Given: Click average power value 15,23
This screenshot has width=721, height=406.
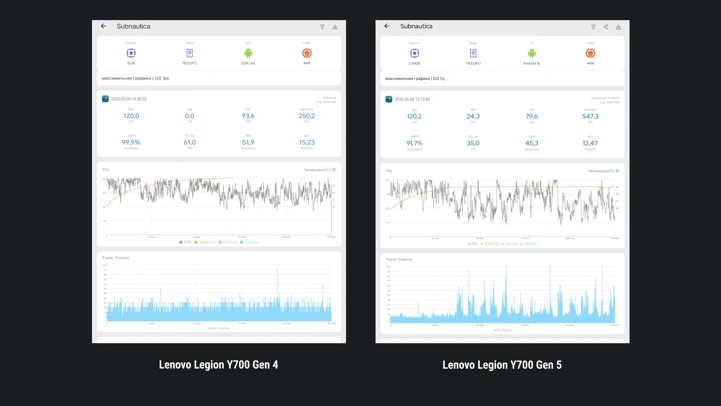Looking at the screenshot, I should [307, 143].
